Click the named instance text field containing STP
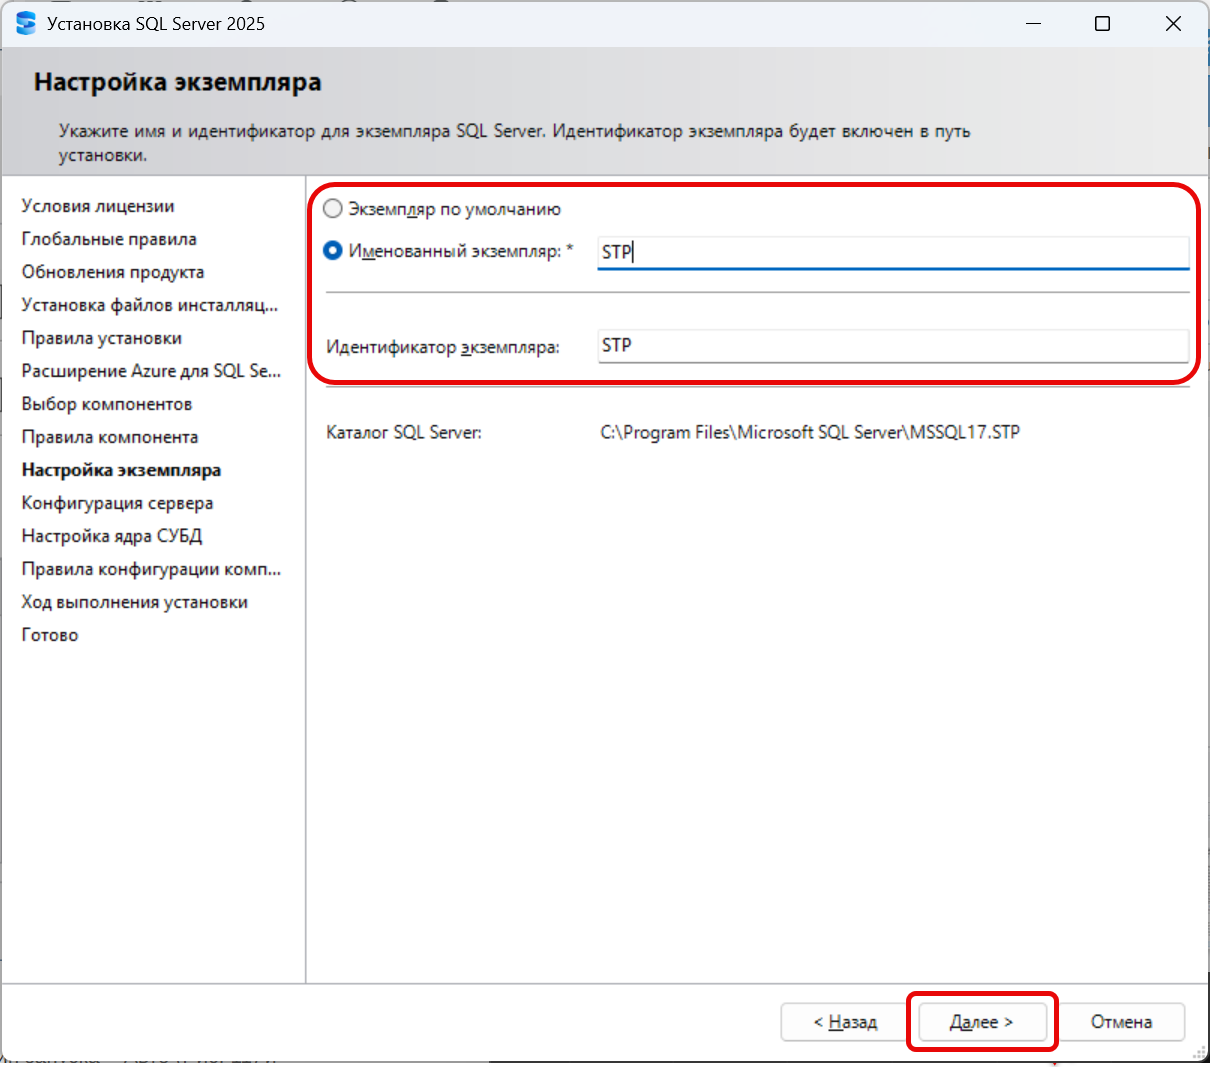The image size is (1210, 1067). 893,252
